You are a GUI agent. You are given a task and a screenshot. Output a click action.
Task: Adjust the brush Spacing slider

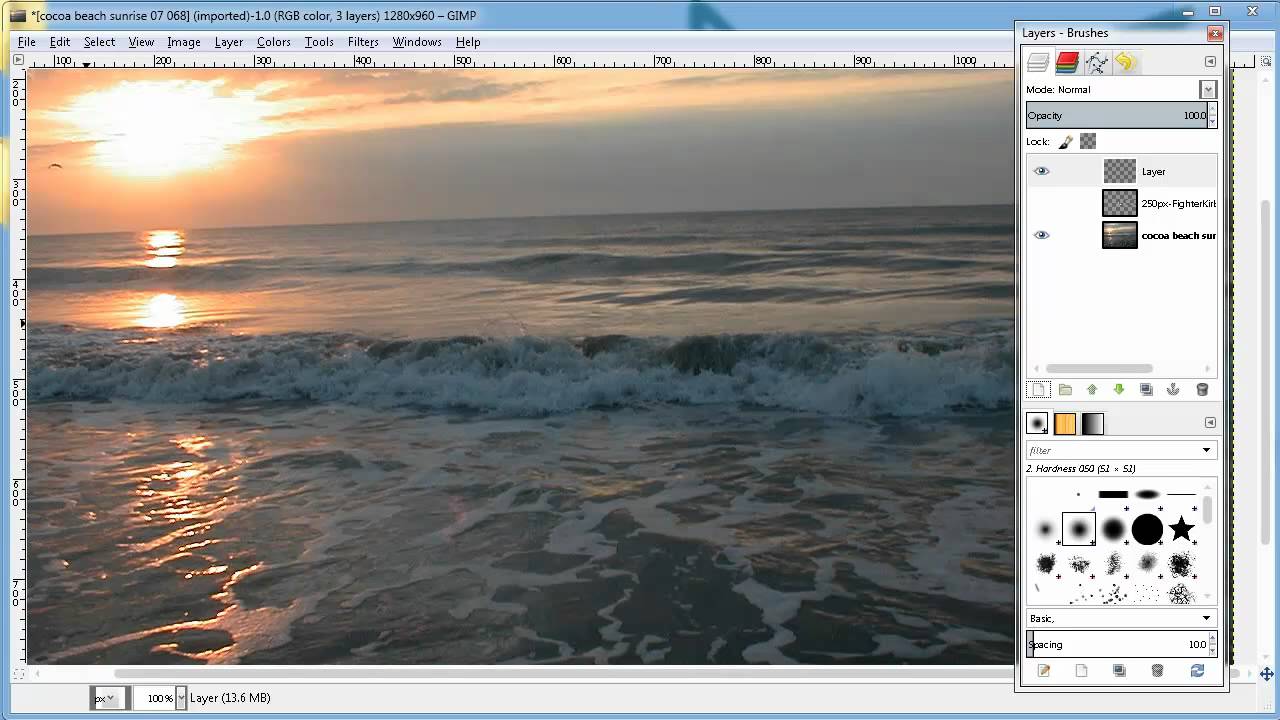point(1116,644)
